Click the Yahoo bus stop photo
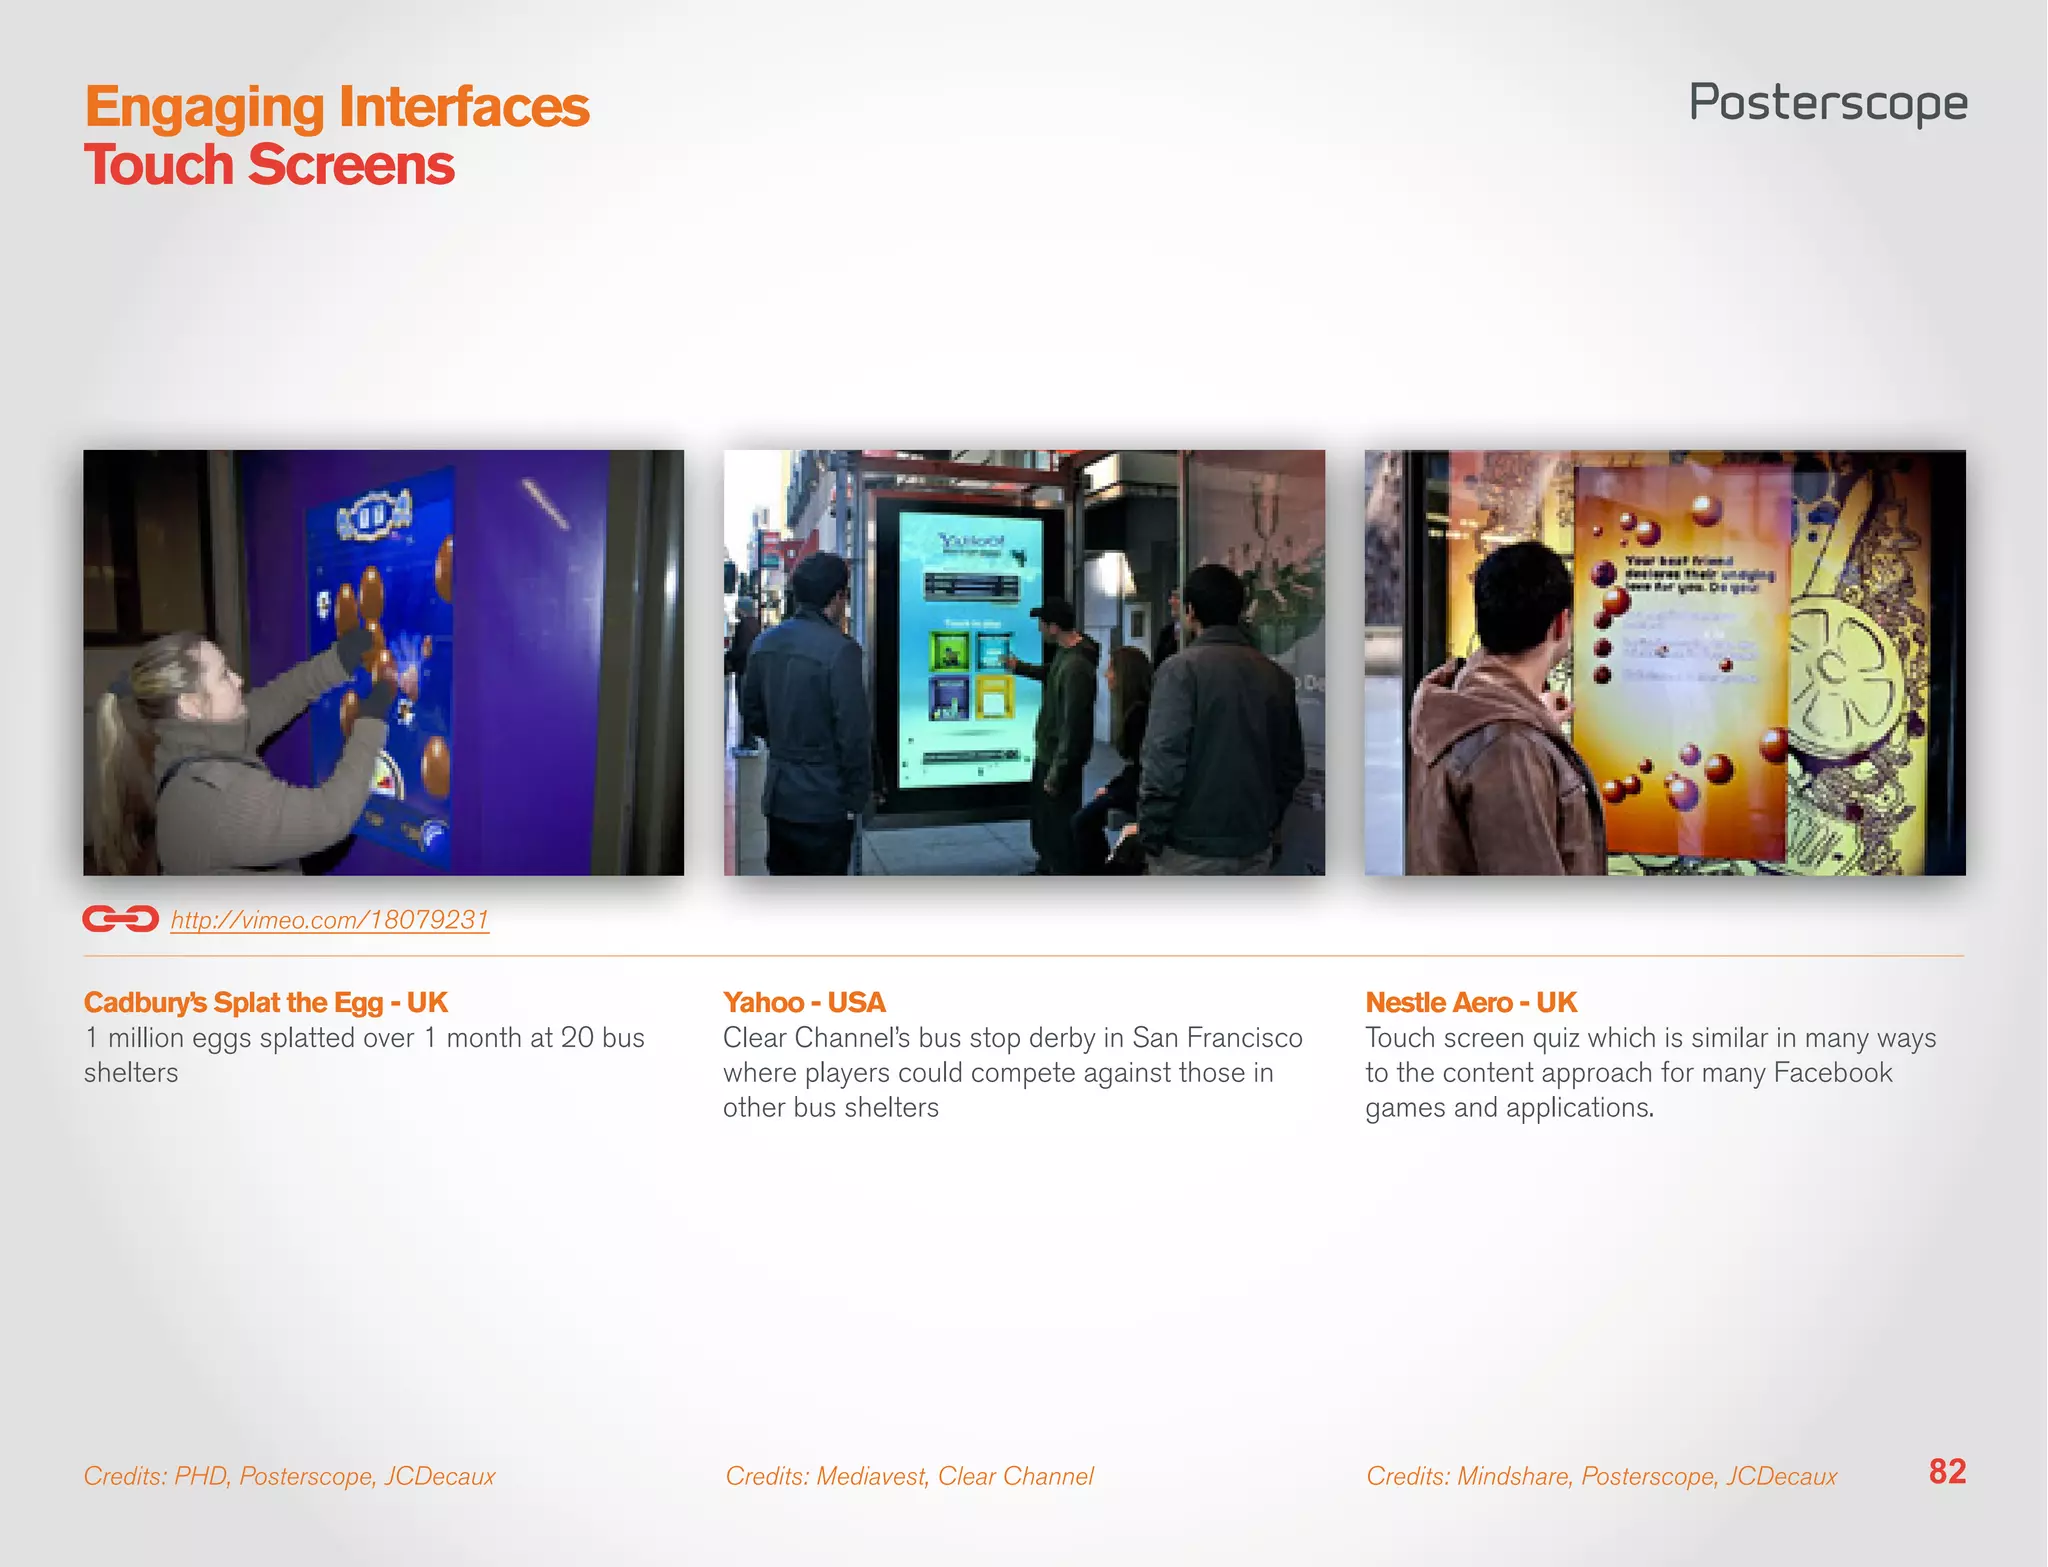Image resolution: width=2048 pixels, height=1567 pixels. pos(1024,662)
